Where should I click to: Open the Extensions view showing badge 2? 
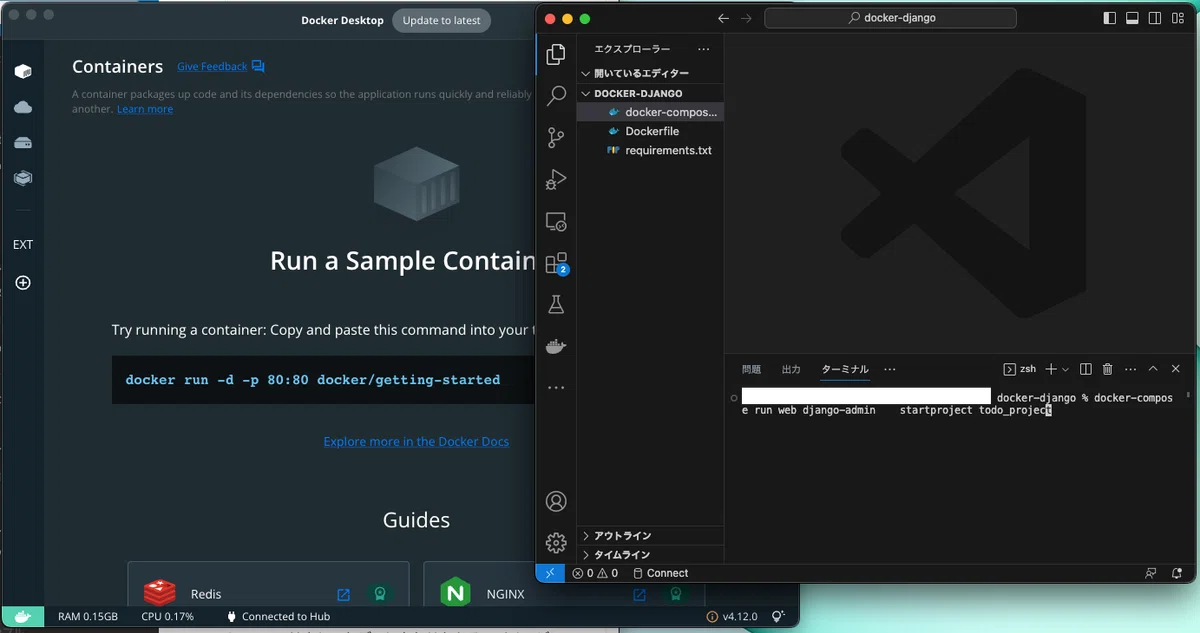(x=556, y=263)
